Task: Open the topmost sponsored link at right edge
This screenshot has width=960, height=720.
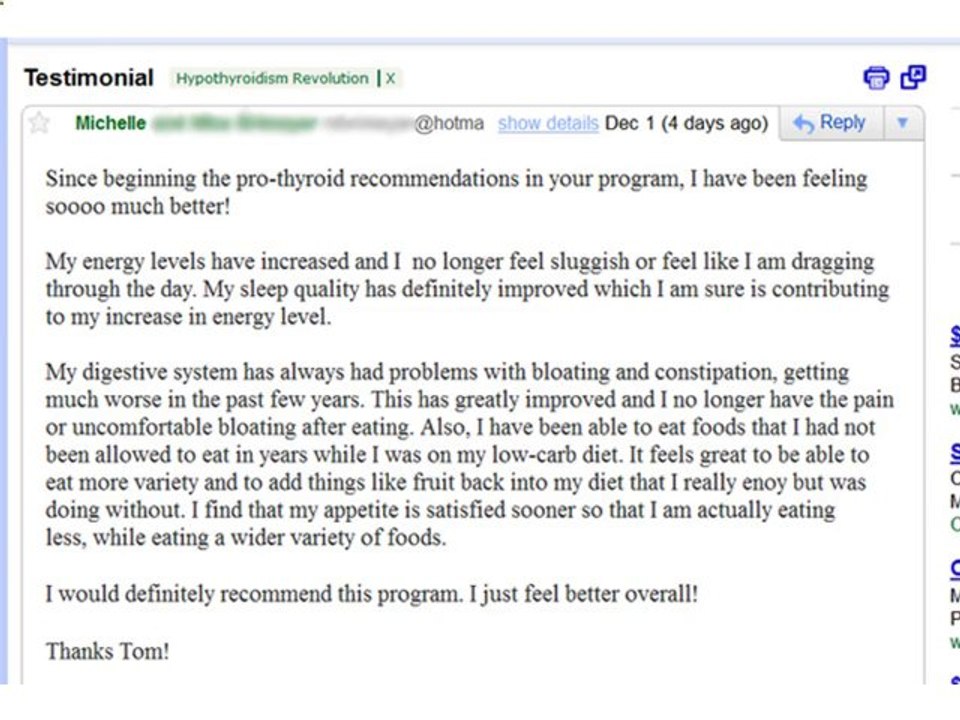Action: (955, 336)
